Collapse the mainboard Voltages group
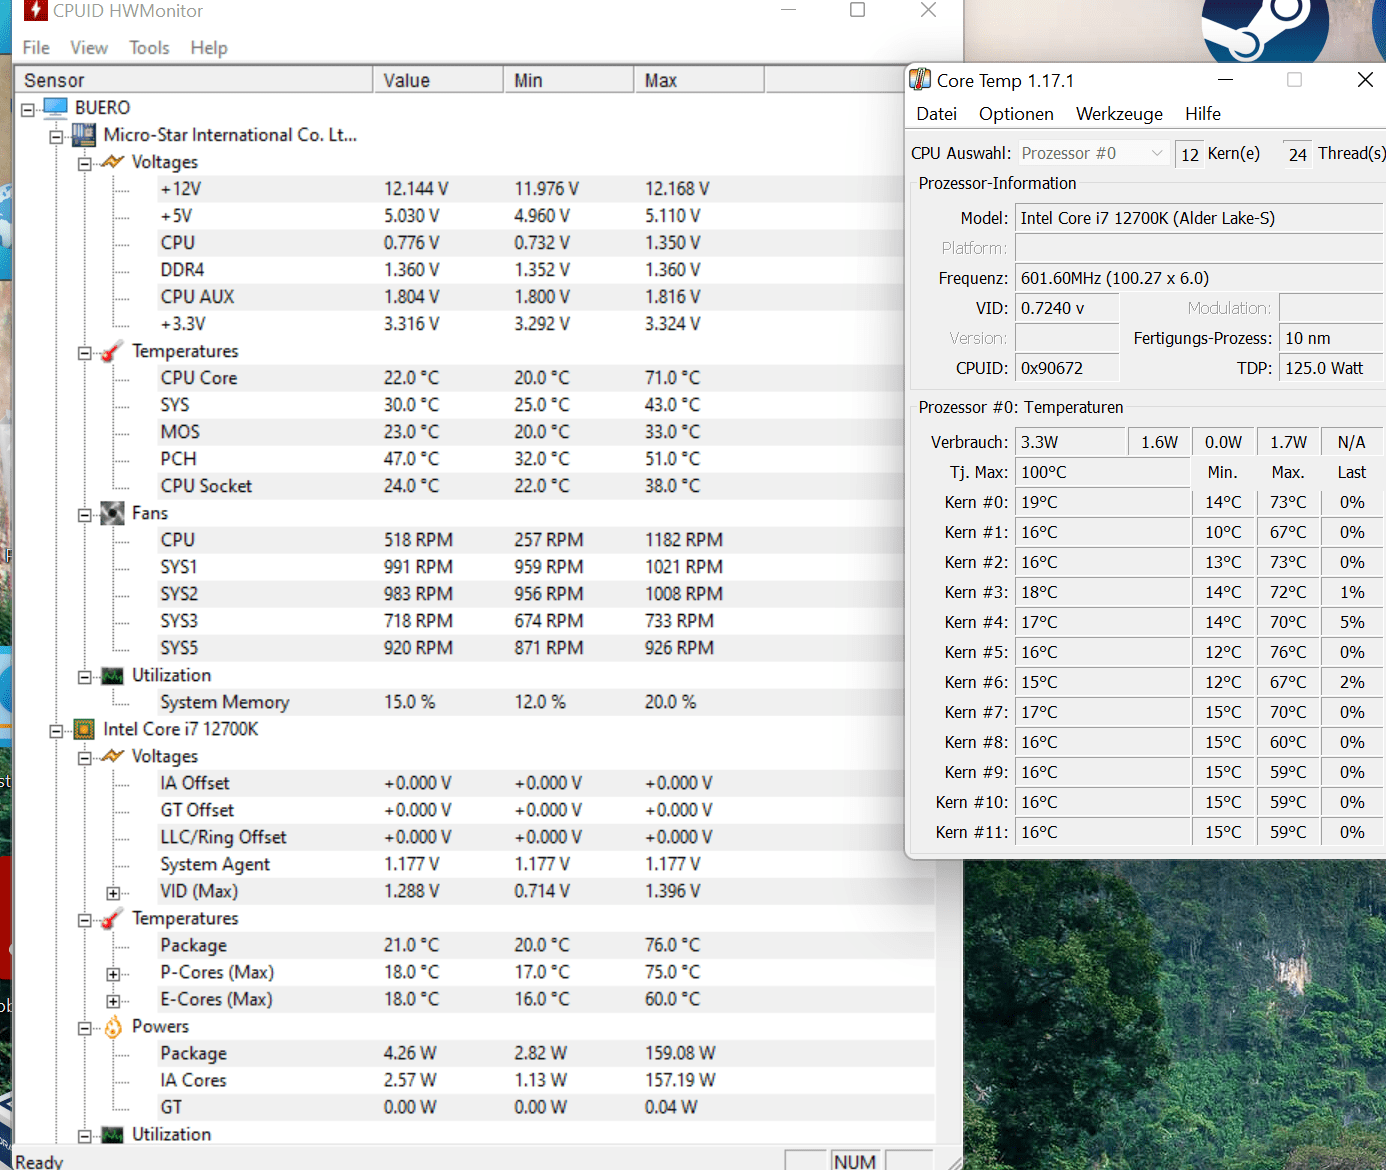This screenshot has width=1386, height=1170. point(85,163)
